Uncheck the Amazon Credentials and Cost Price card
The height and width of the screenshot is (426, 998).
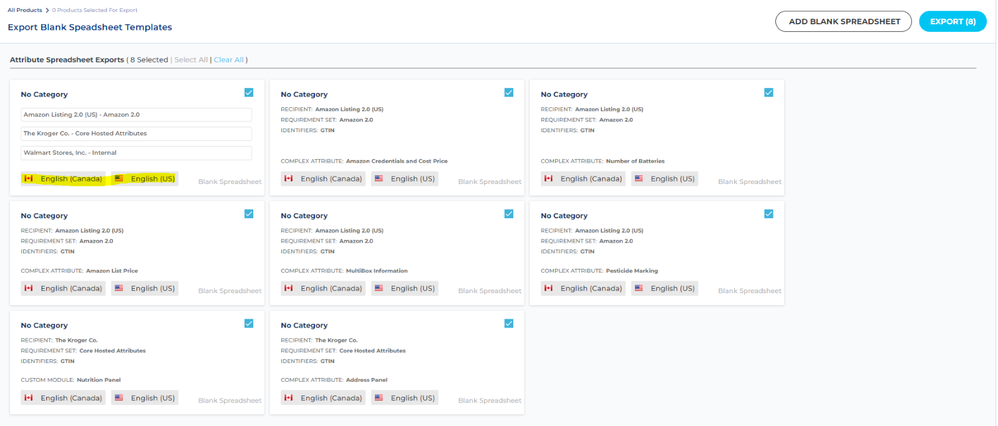pyautogui.click(x=509, y=92)
